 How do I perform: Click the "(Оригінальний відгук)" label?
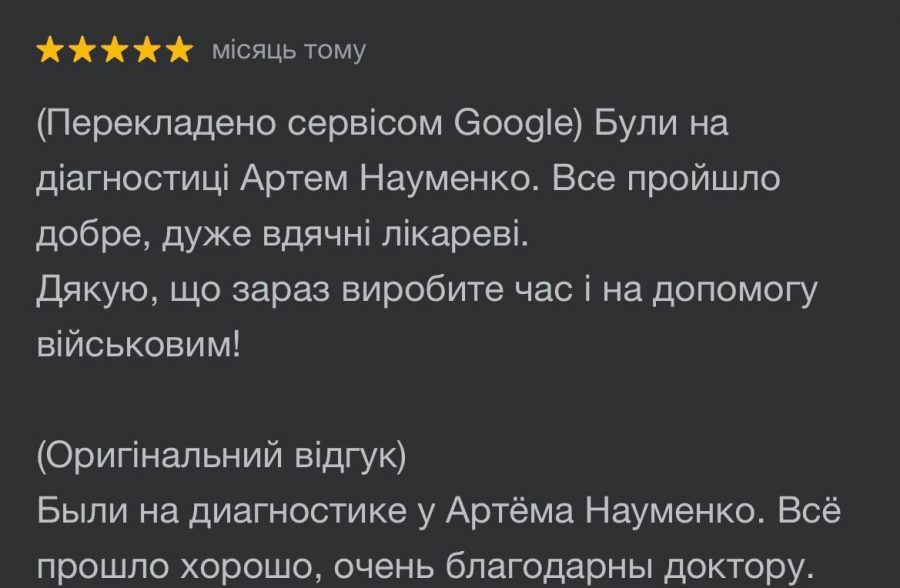[x=221, y=456]
